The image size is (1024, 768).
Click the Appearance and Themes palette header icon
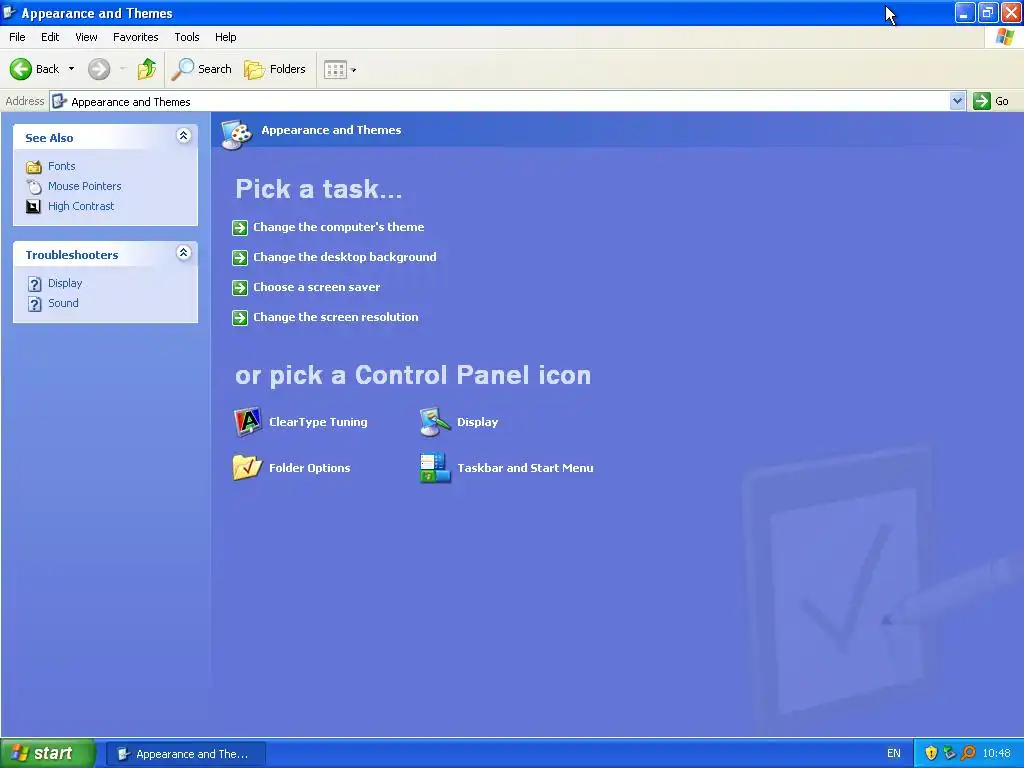(x=236, y=135)
